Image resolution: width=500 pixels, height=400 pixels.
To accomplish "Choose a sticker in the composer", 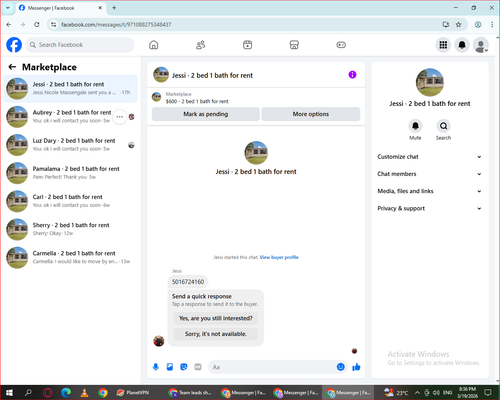I will click(184, 367).
